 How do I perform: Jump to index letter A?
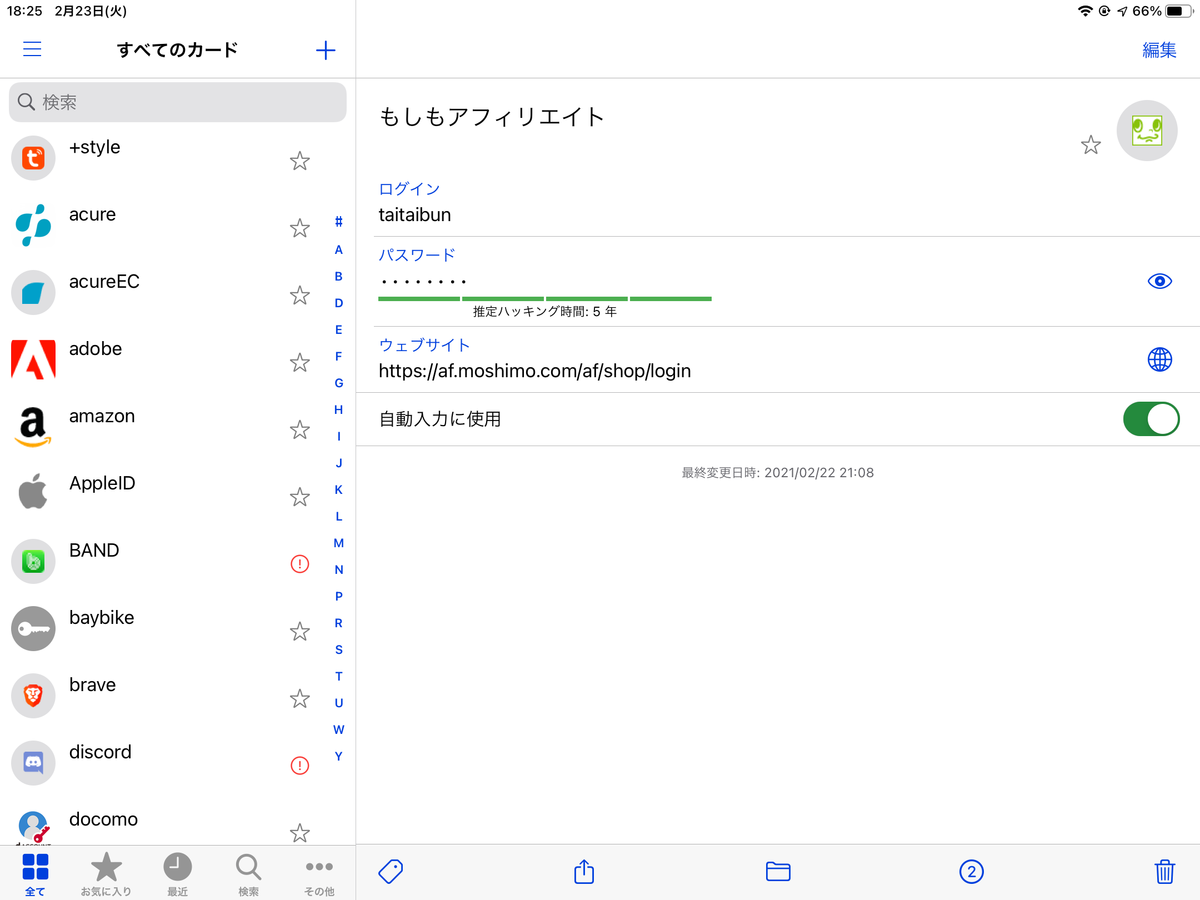click(339, 249)
